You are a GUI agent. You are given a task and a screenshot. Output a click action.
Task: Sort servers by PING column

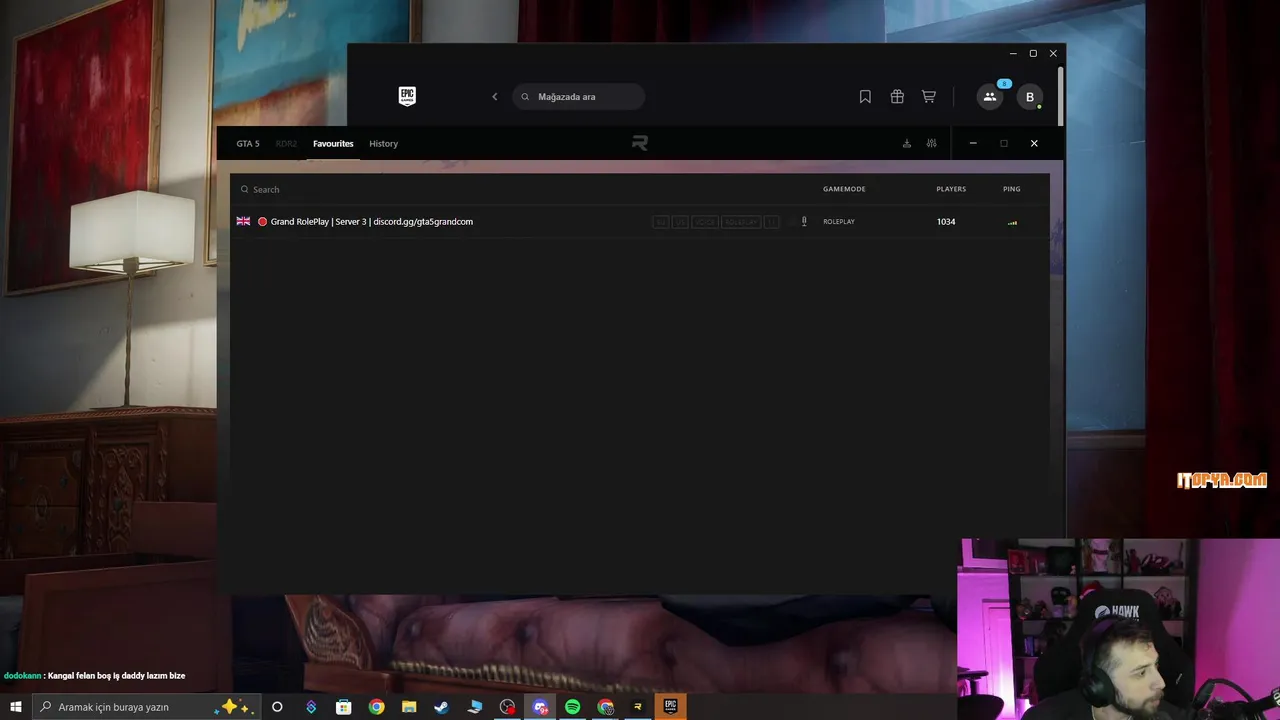pos(1012,189)
